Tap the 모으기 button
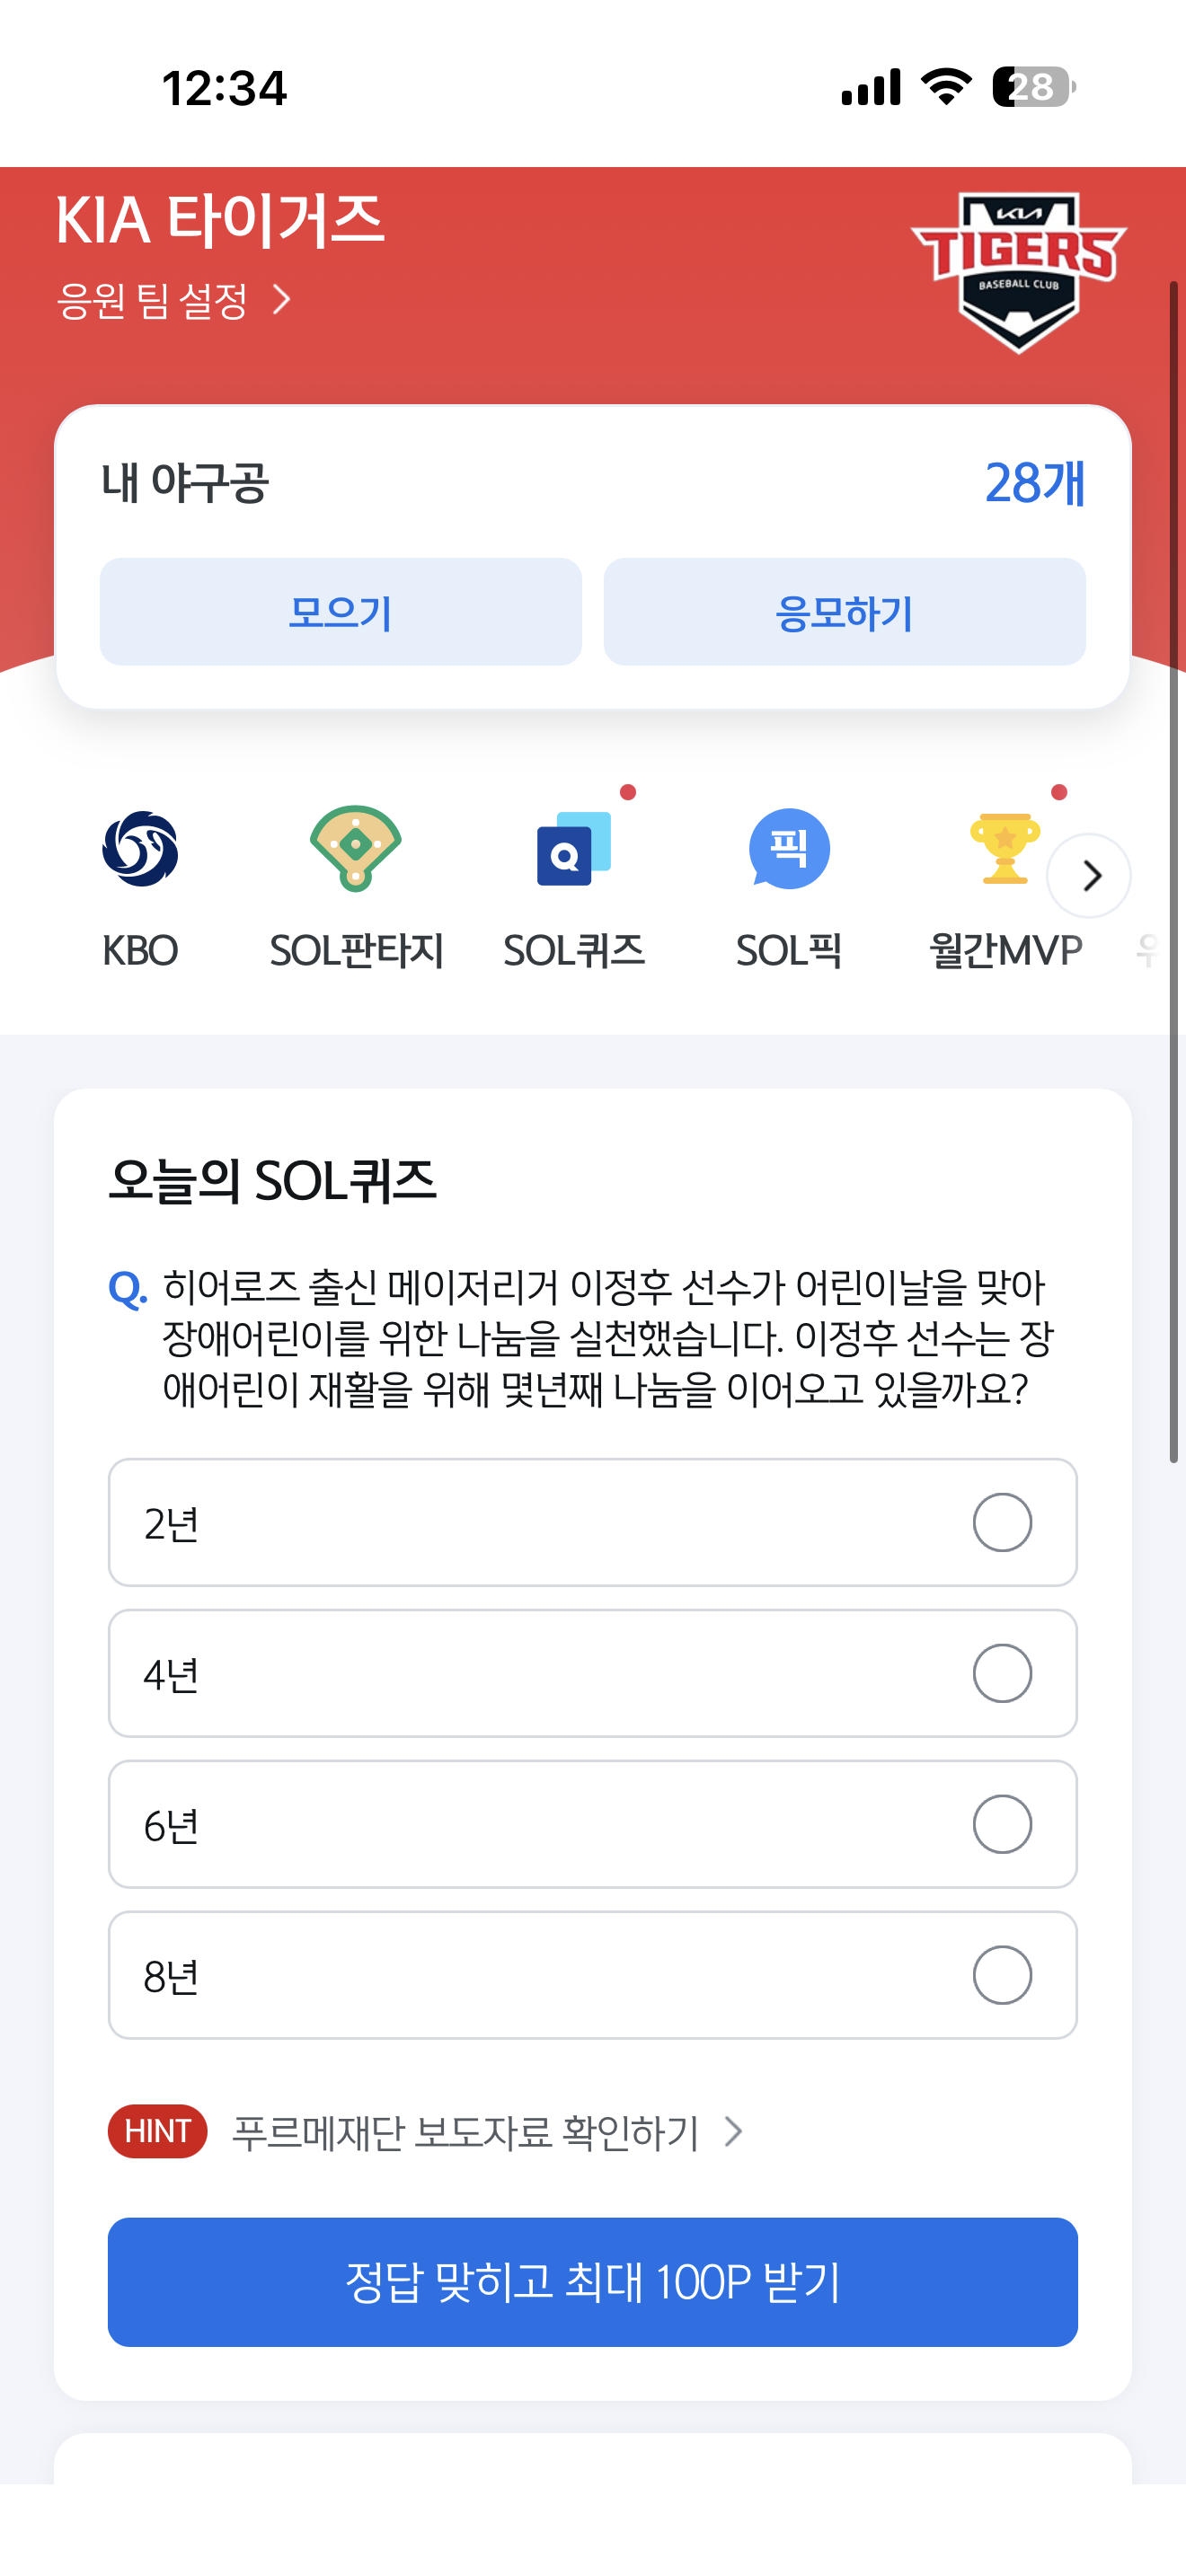 [x=341, y=612]
